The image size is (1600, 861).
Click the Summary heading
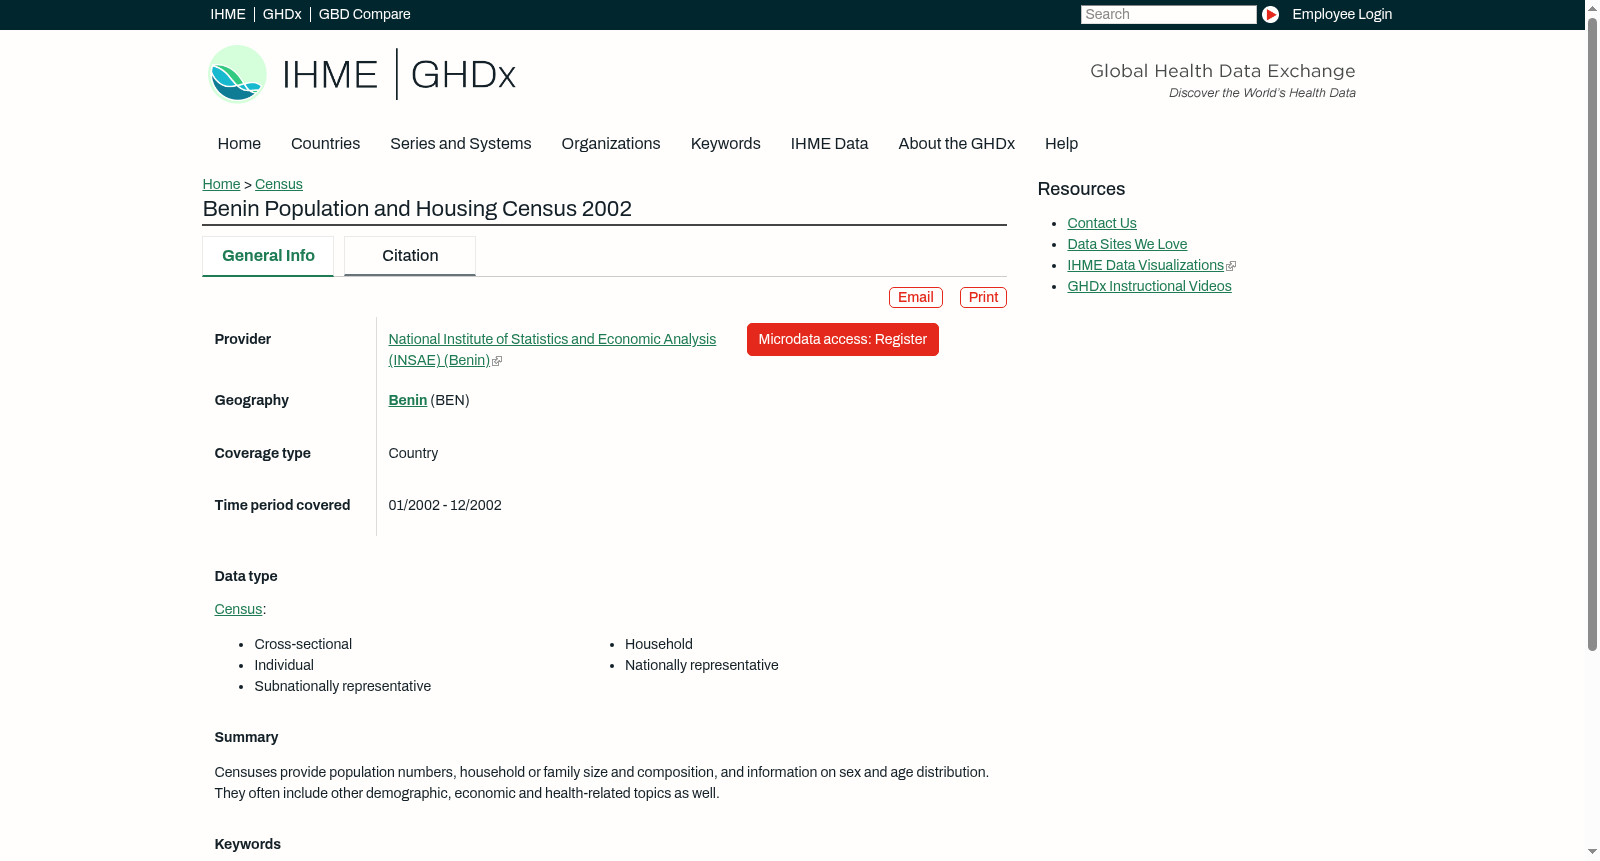click(x=246, y=737)
